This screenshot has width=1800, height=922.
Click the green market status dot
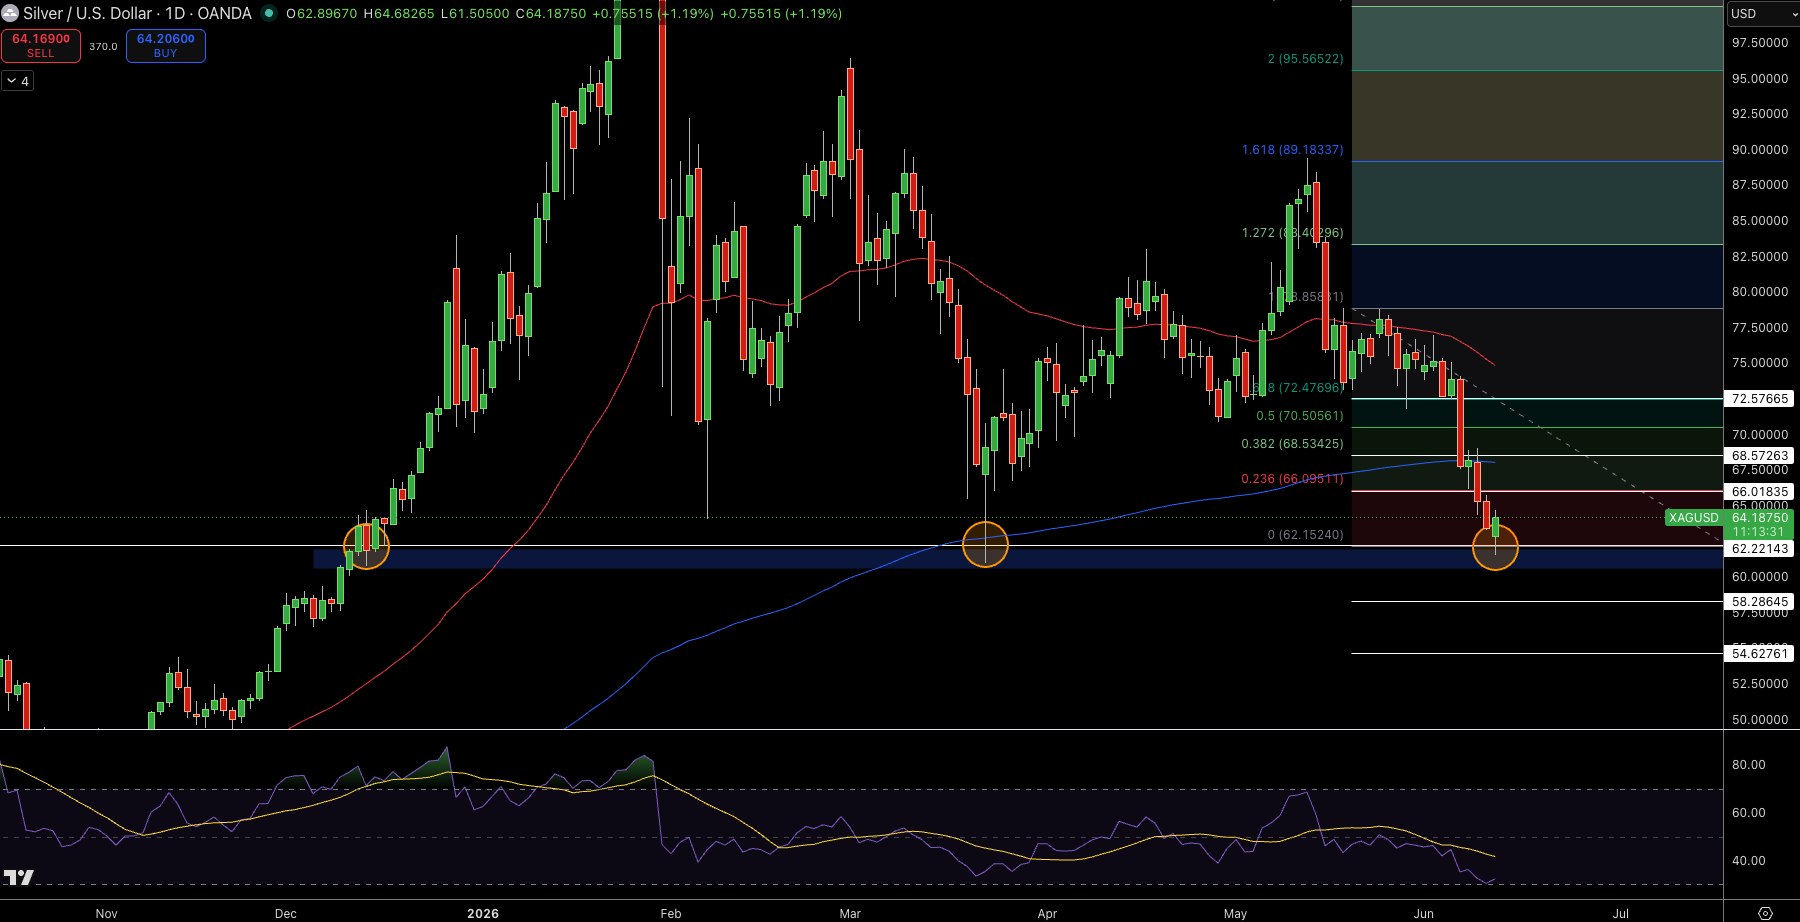point(268,13)
